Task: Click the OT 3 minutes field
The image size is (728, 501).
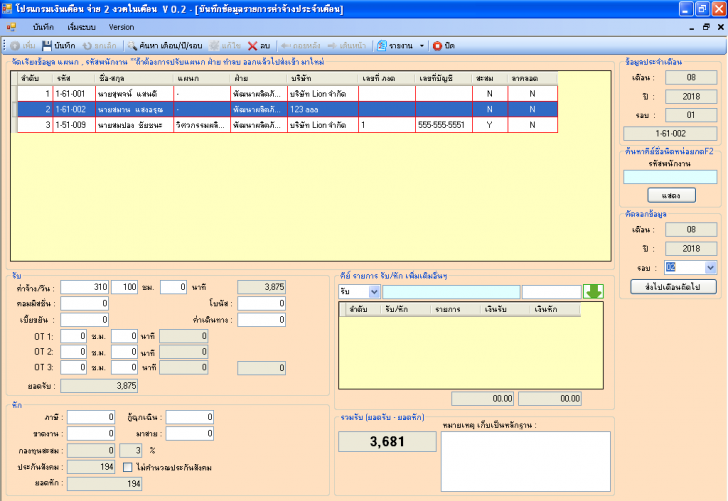Action: pos(124,367)
